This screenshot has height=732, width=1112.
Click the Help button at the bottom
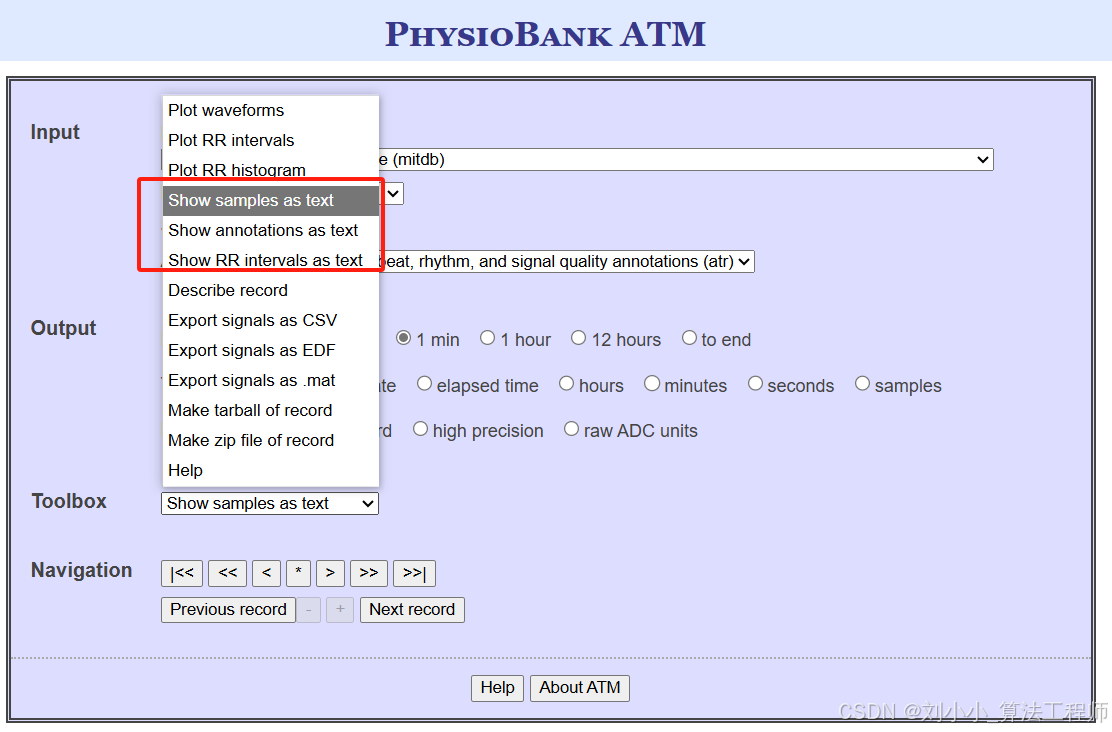498,688
